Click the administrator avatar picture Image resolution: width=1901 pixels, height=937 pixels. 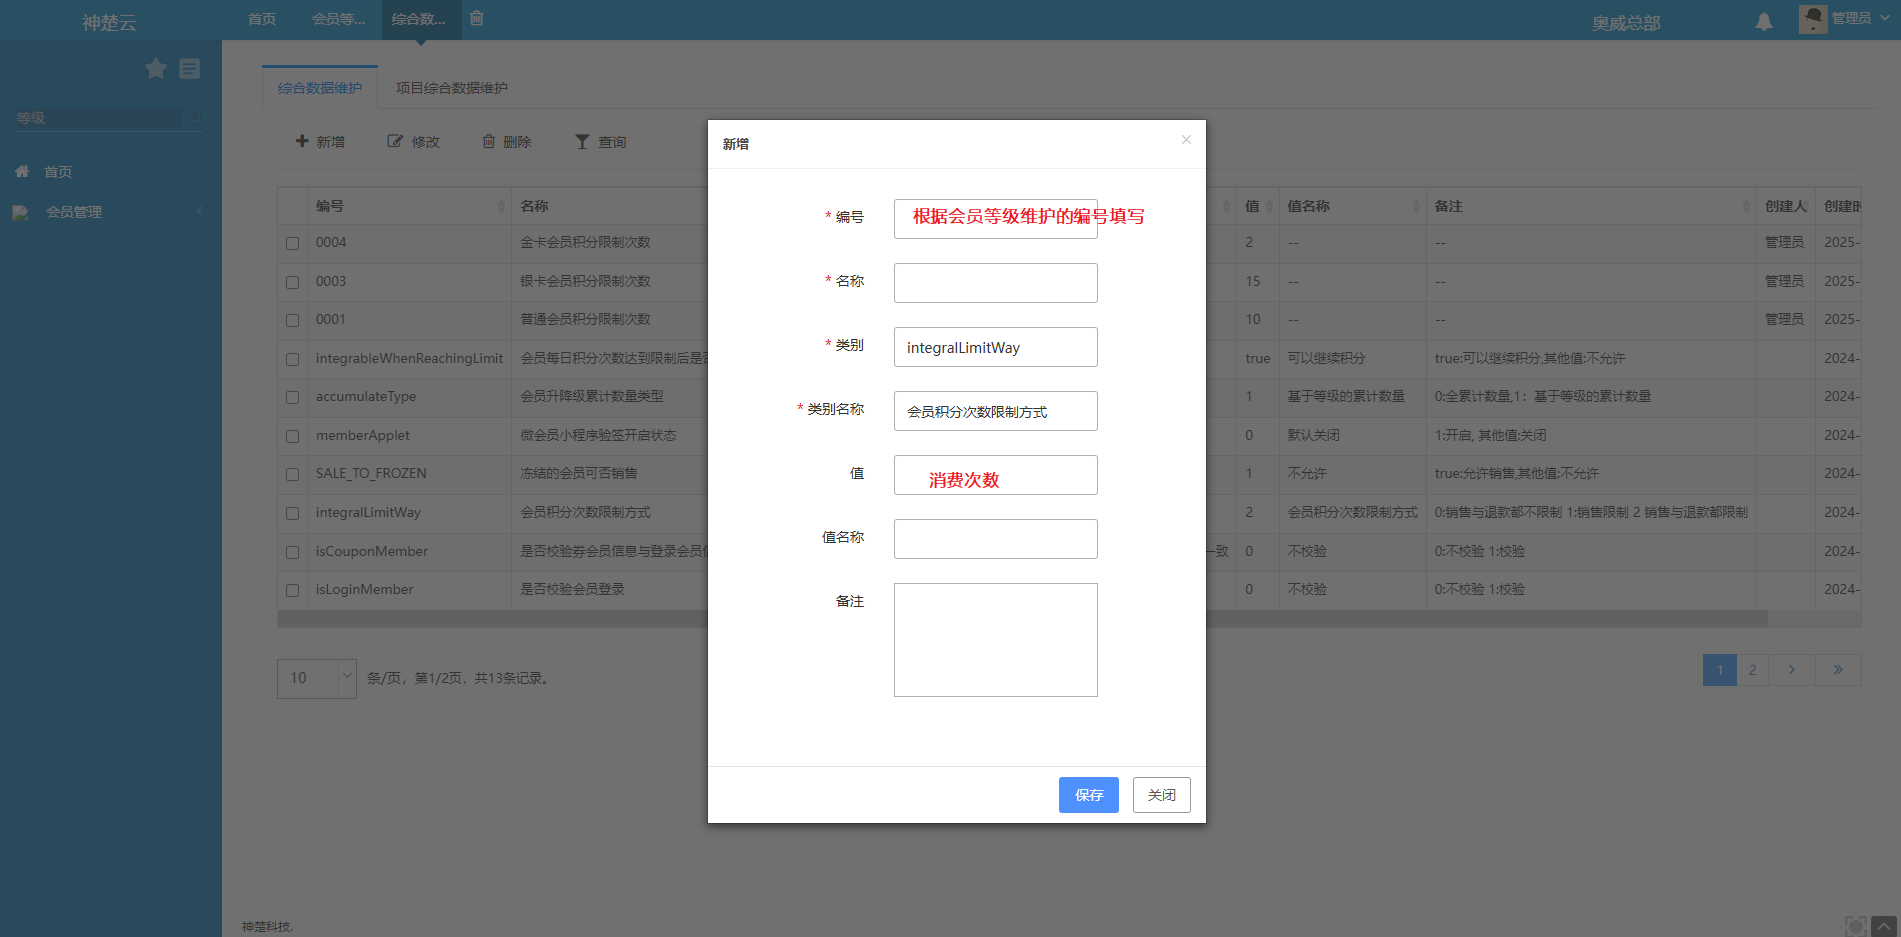1813,19
